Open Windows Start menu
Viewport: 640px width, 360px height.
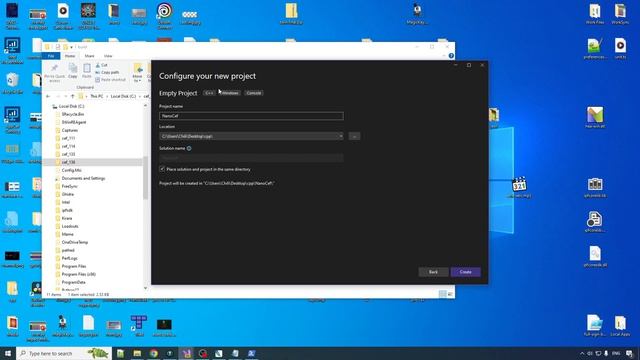pos(8,353)
